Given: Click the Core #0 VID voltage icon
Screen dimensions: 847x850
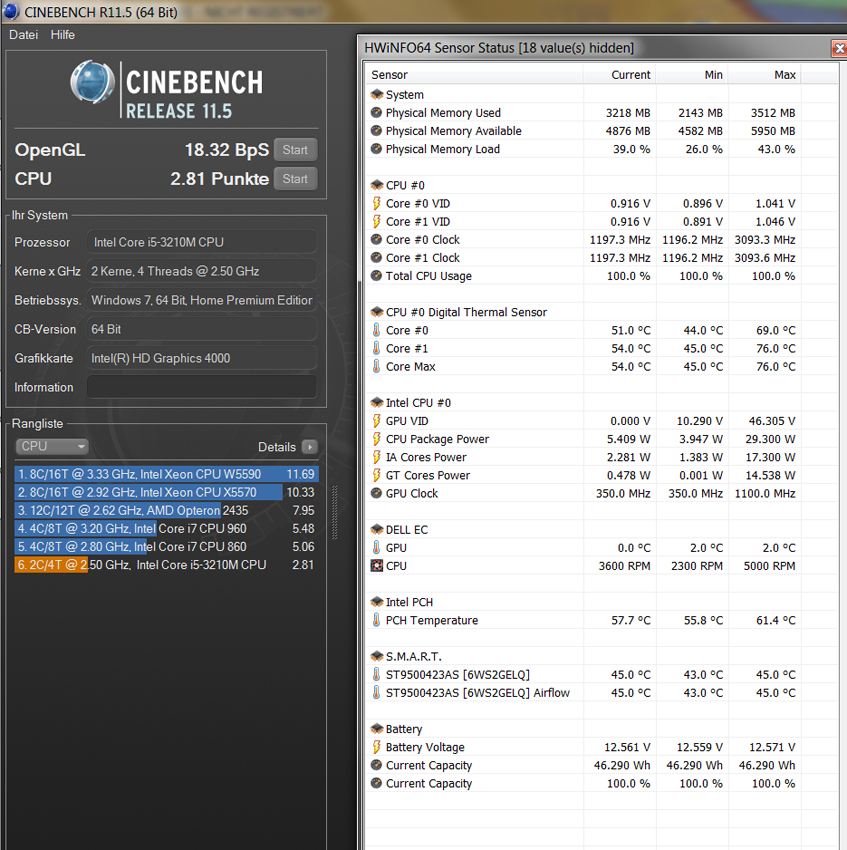Looking at the screenshot, I should pyautogui.click(x=376, y=203).
